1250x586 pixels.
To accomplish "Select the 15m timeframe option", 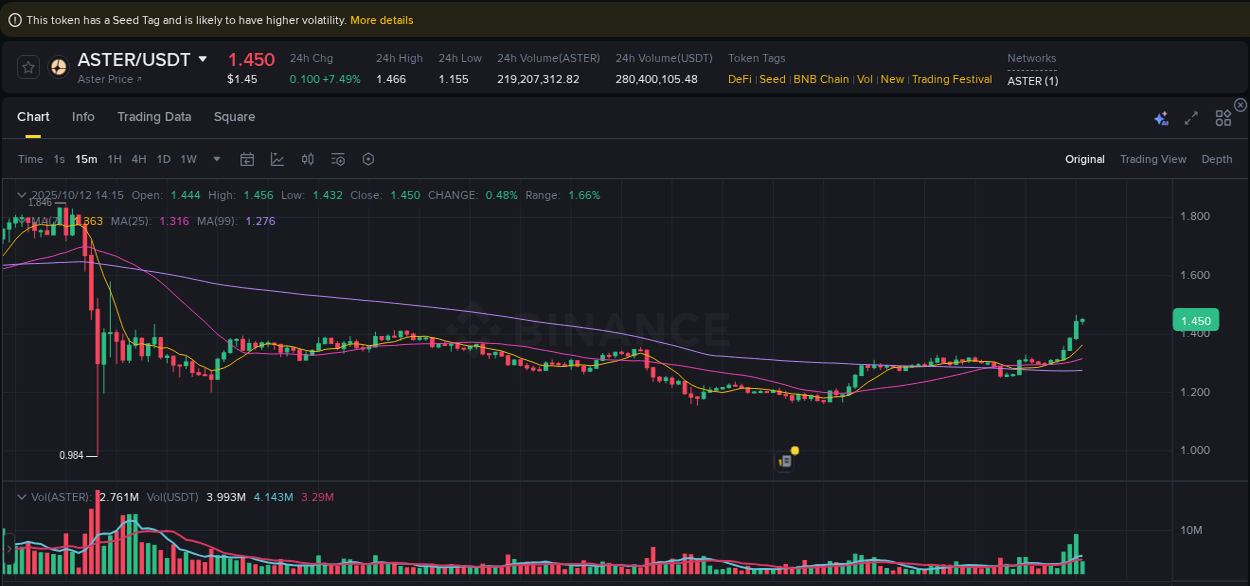I will tap(86, 159).
